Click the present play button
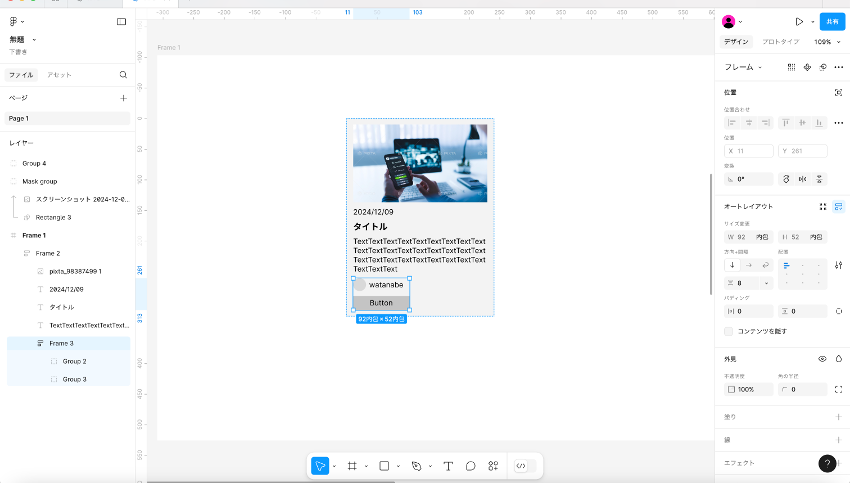The image size is (850, 484). [x=799, y=21]
